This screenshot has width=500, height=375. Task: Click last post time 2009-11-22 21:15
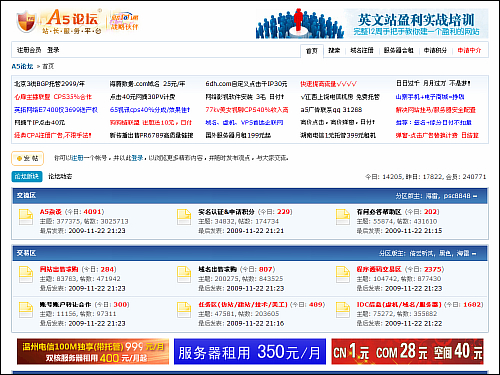(x=413, y=231)
